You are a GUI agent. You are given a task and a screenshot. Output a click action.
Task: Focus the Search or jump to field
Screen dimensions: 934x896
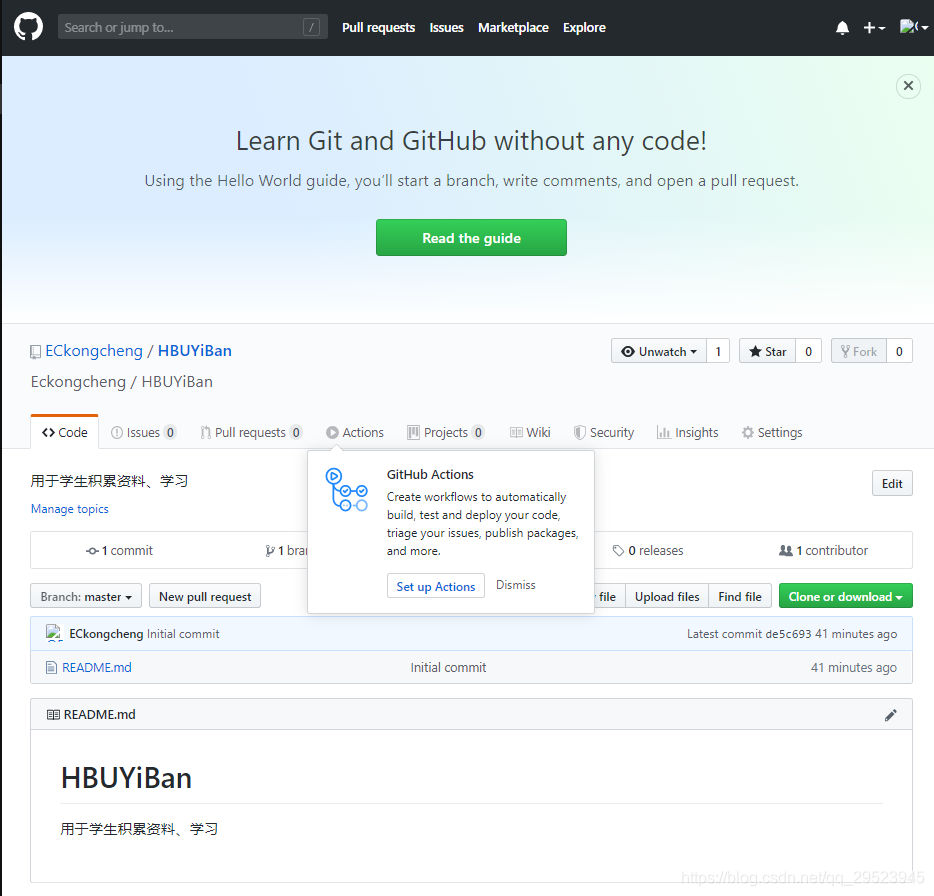click(x=192, y=27)
